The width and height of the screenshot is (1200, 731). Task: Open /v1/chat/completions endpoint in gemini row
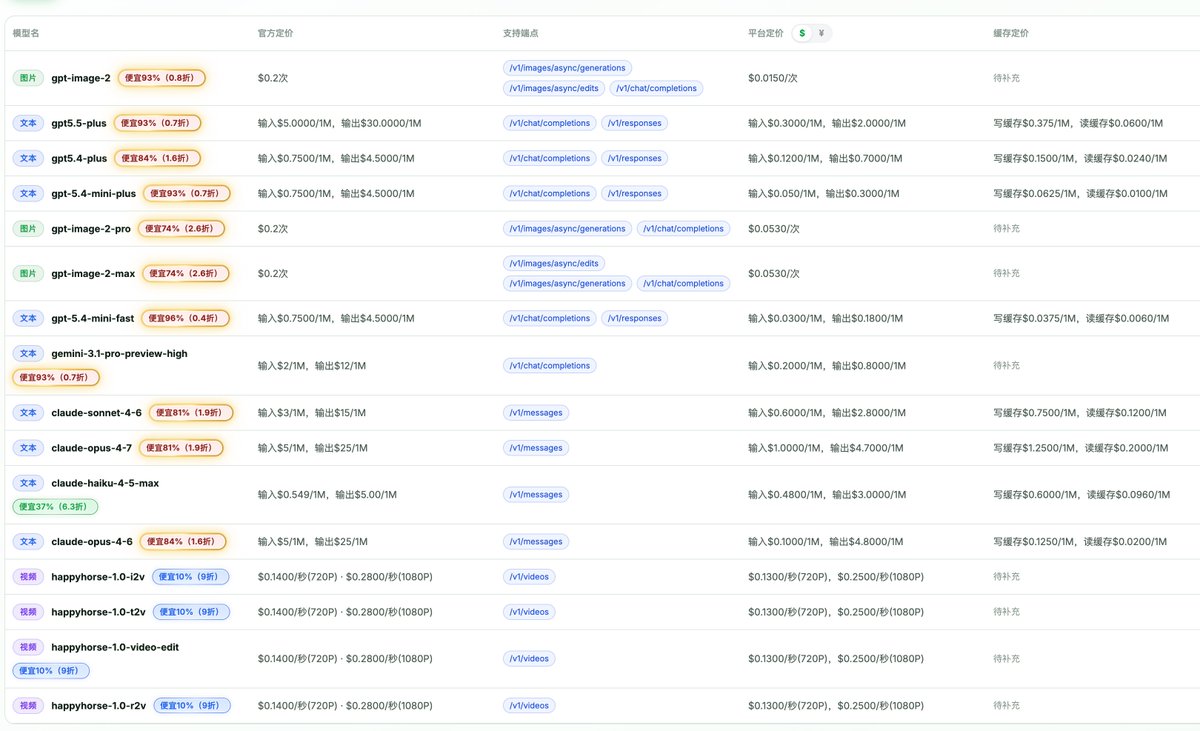pyautogui.click(x=550, y=366)
